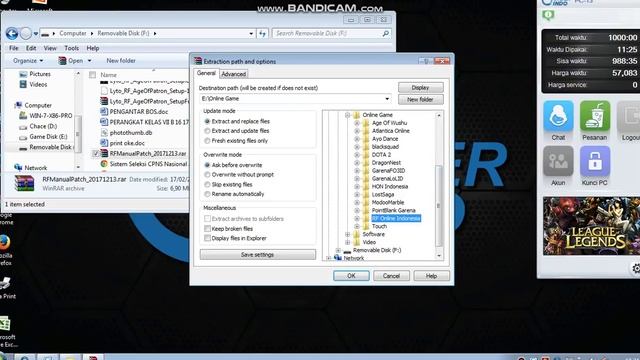Screen dimensions: 640x360
Task: Click the Name column header in Explorer
Action: pyautogui.click(x=109, y=75)
